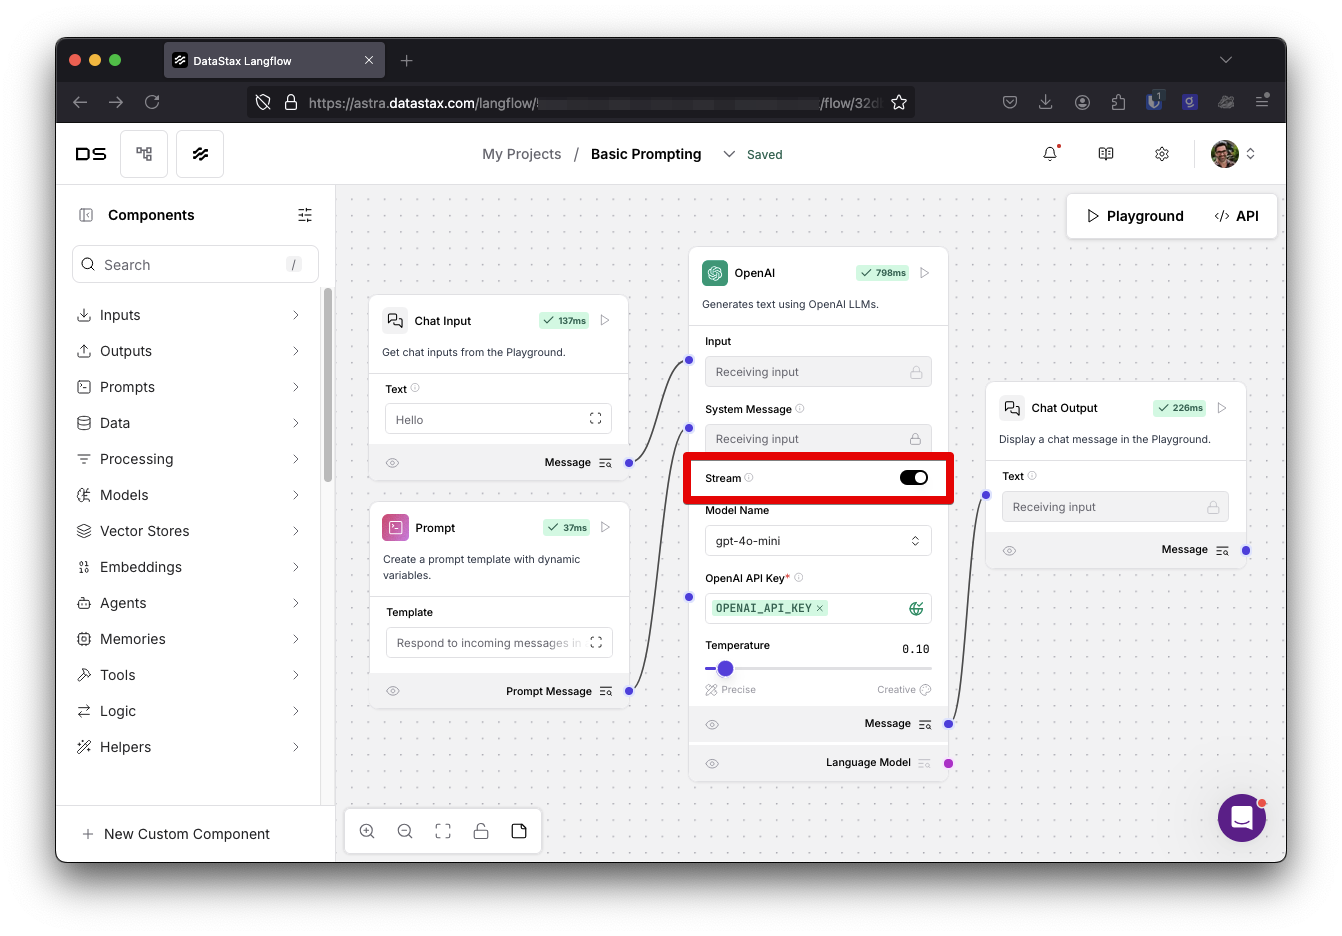Toggle visibility of the Prompt Message output
This screenshot has width=1342, height=936.
point(392,690)
